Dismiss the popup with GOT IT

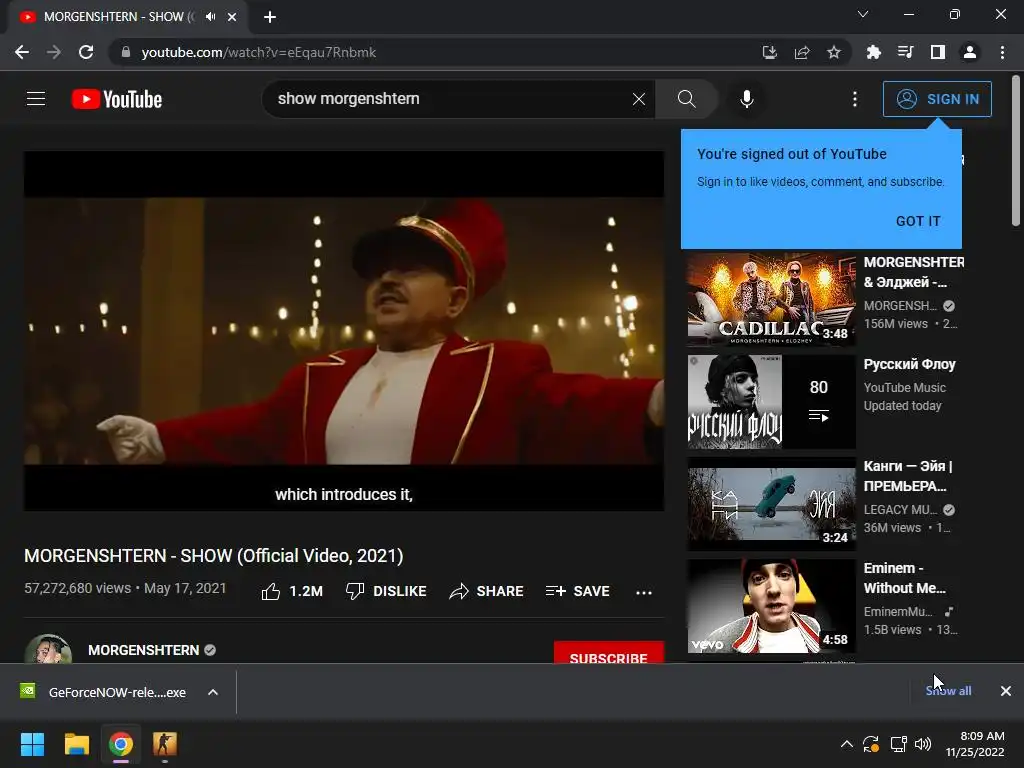(x=918, y=221)
